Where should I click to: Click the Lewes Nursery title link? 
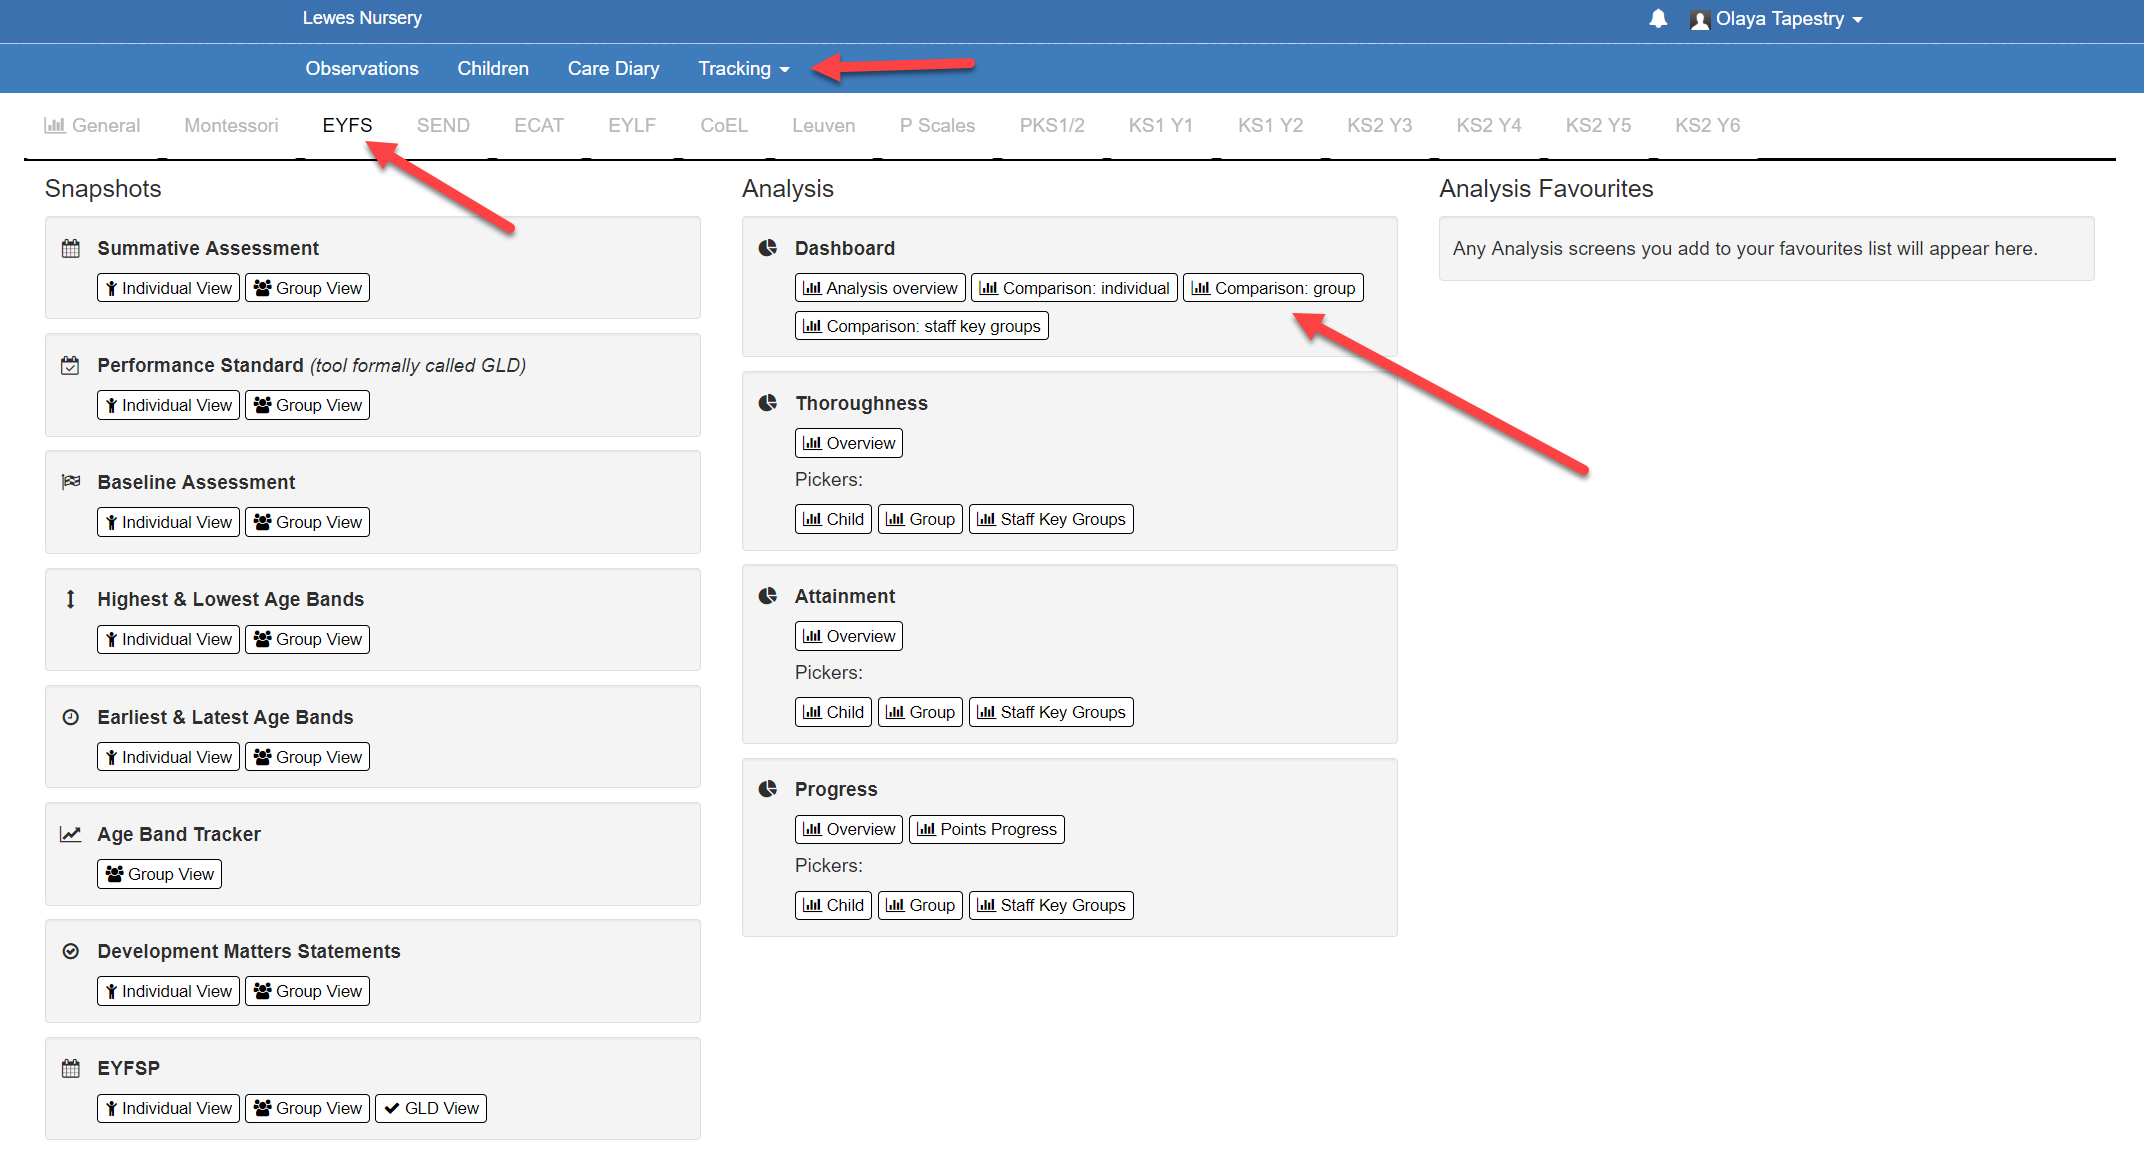point(362,18)
